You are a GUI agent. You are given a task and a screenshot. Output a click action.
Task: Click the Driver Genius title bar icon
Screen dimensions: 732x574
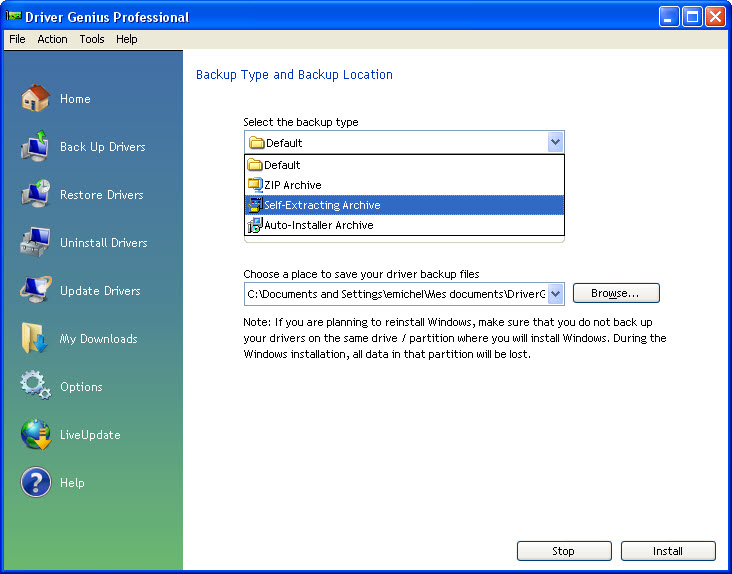pos(14,16)
